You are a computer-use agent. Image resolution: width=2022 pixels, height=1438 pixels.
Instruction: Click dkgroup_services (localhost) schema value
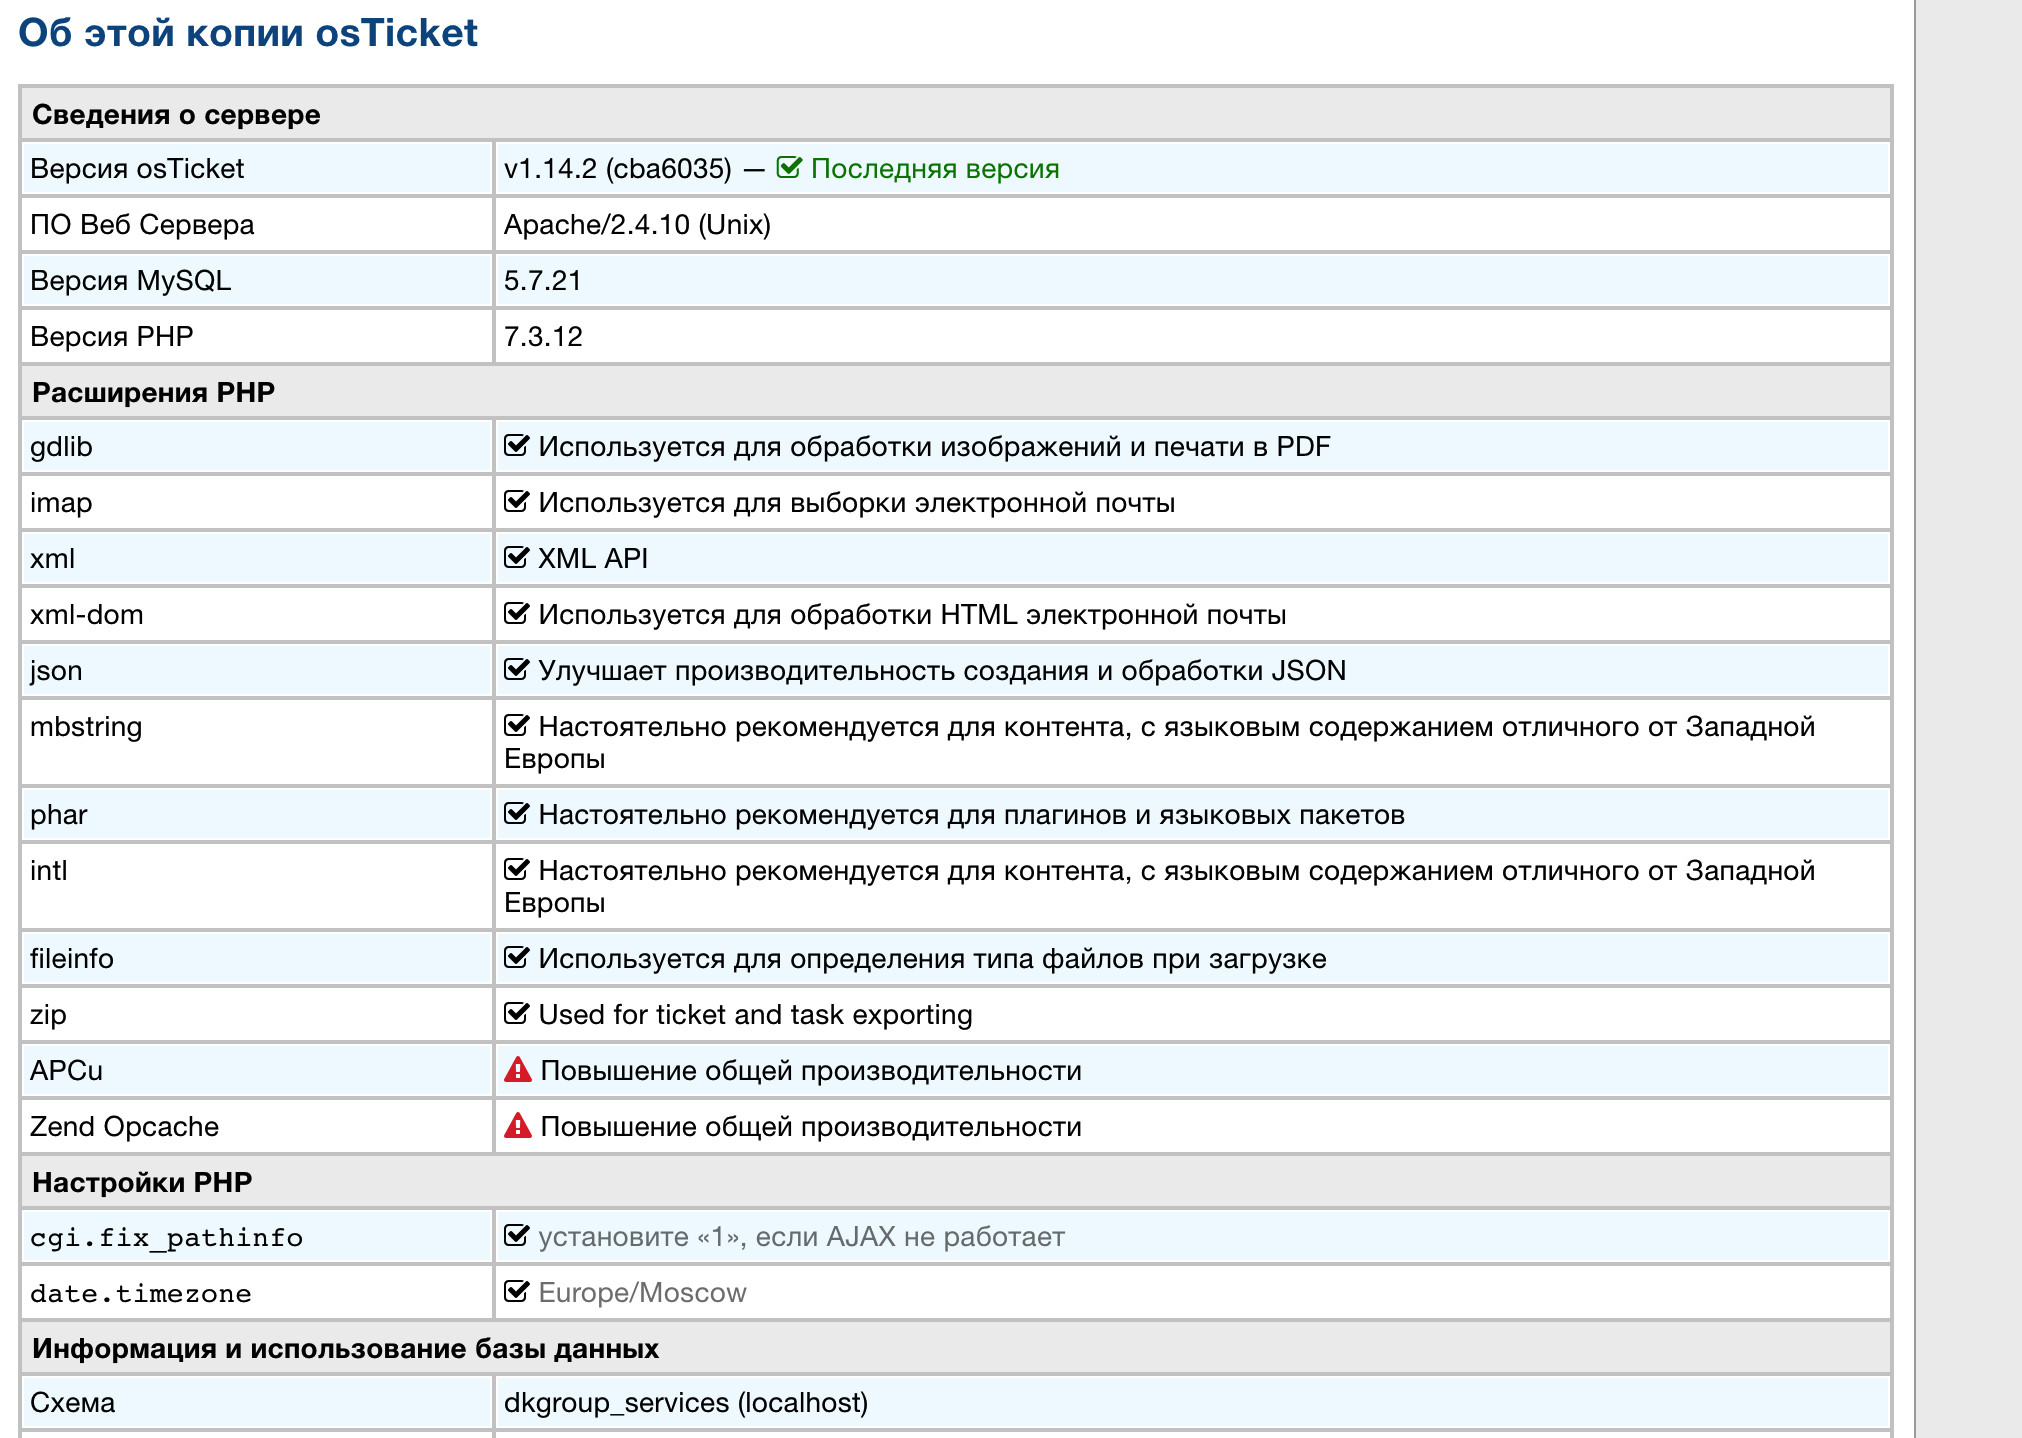pos(685,1402)
